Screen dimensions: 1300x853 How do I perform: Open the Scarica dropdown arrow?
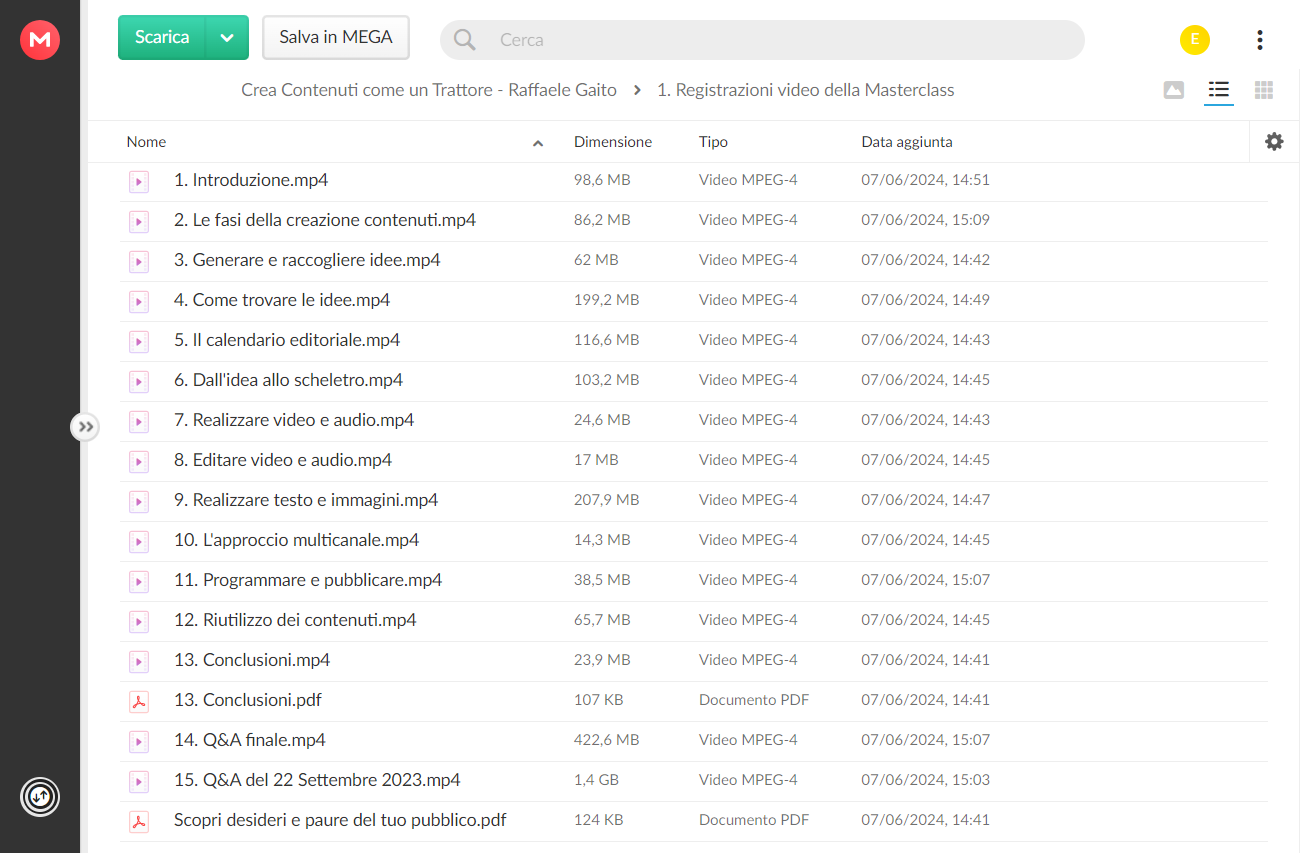point(227,38)
